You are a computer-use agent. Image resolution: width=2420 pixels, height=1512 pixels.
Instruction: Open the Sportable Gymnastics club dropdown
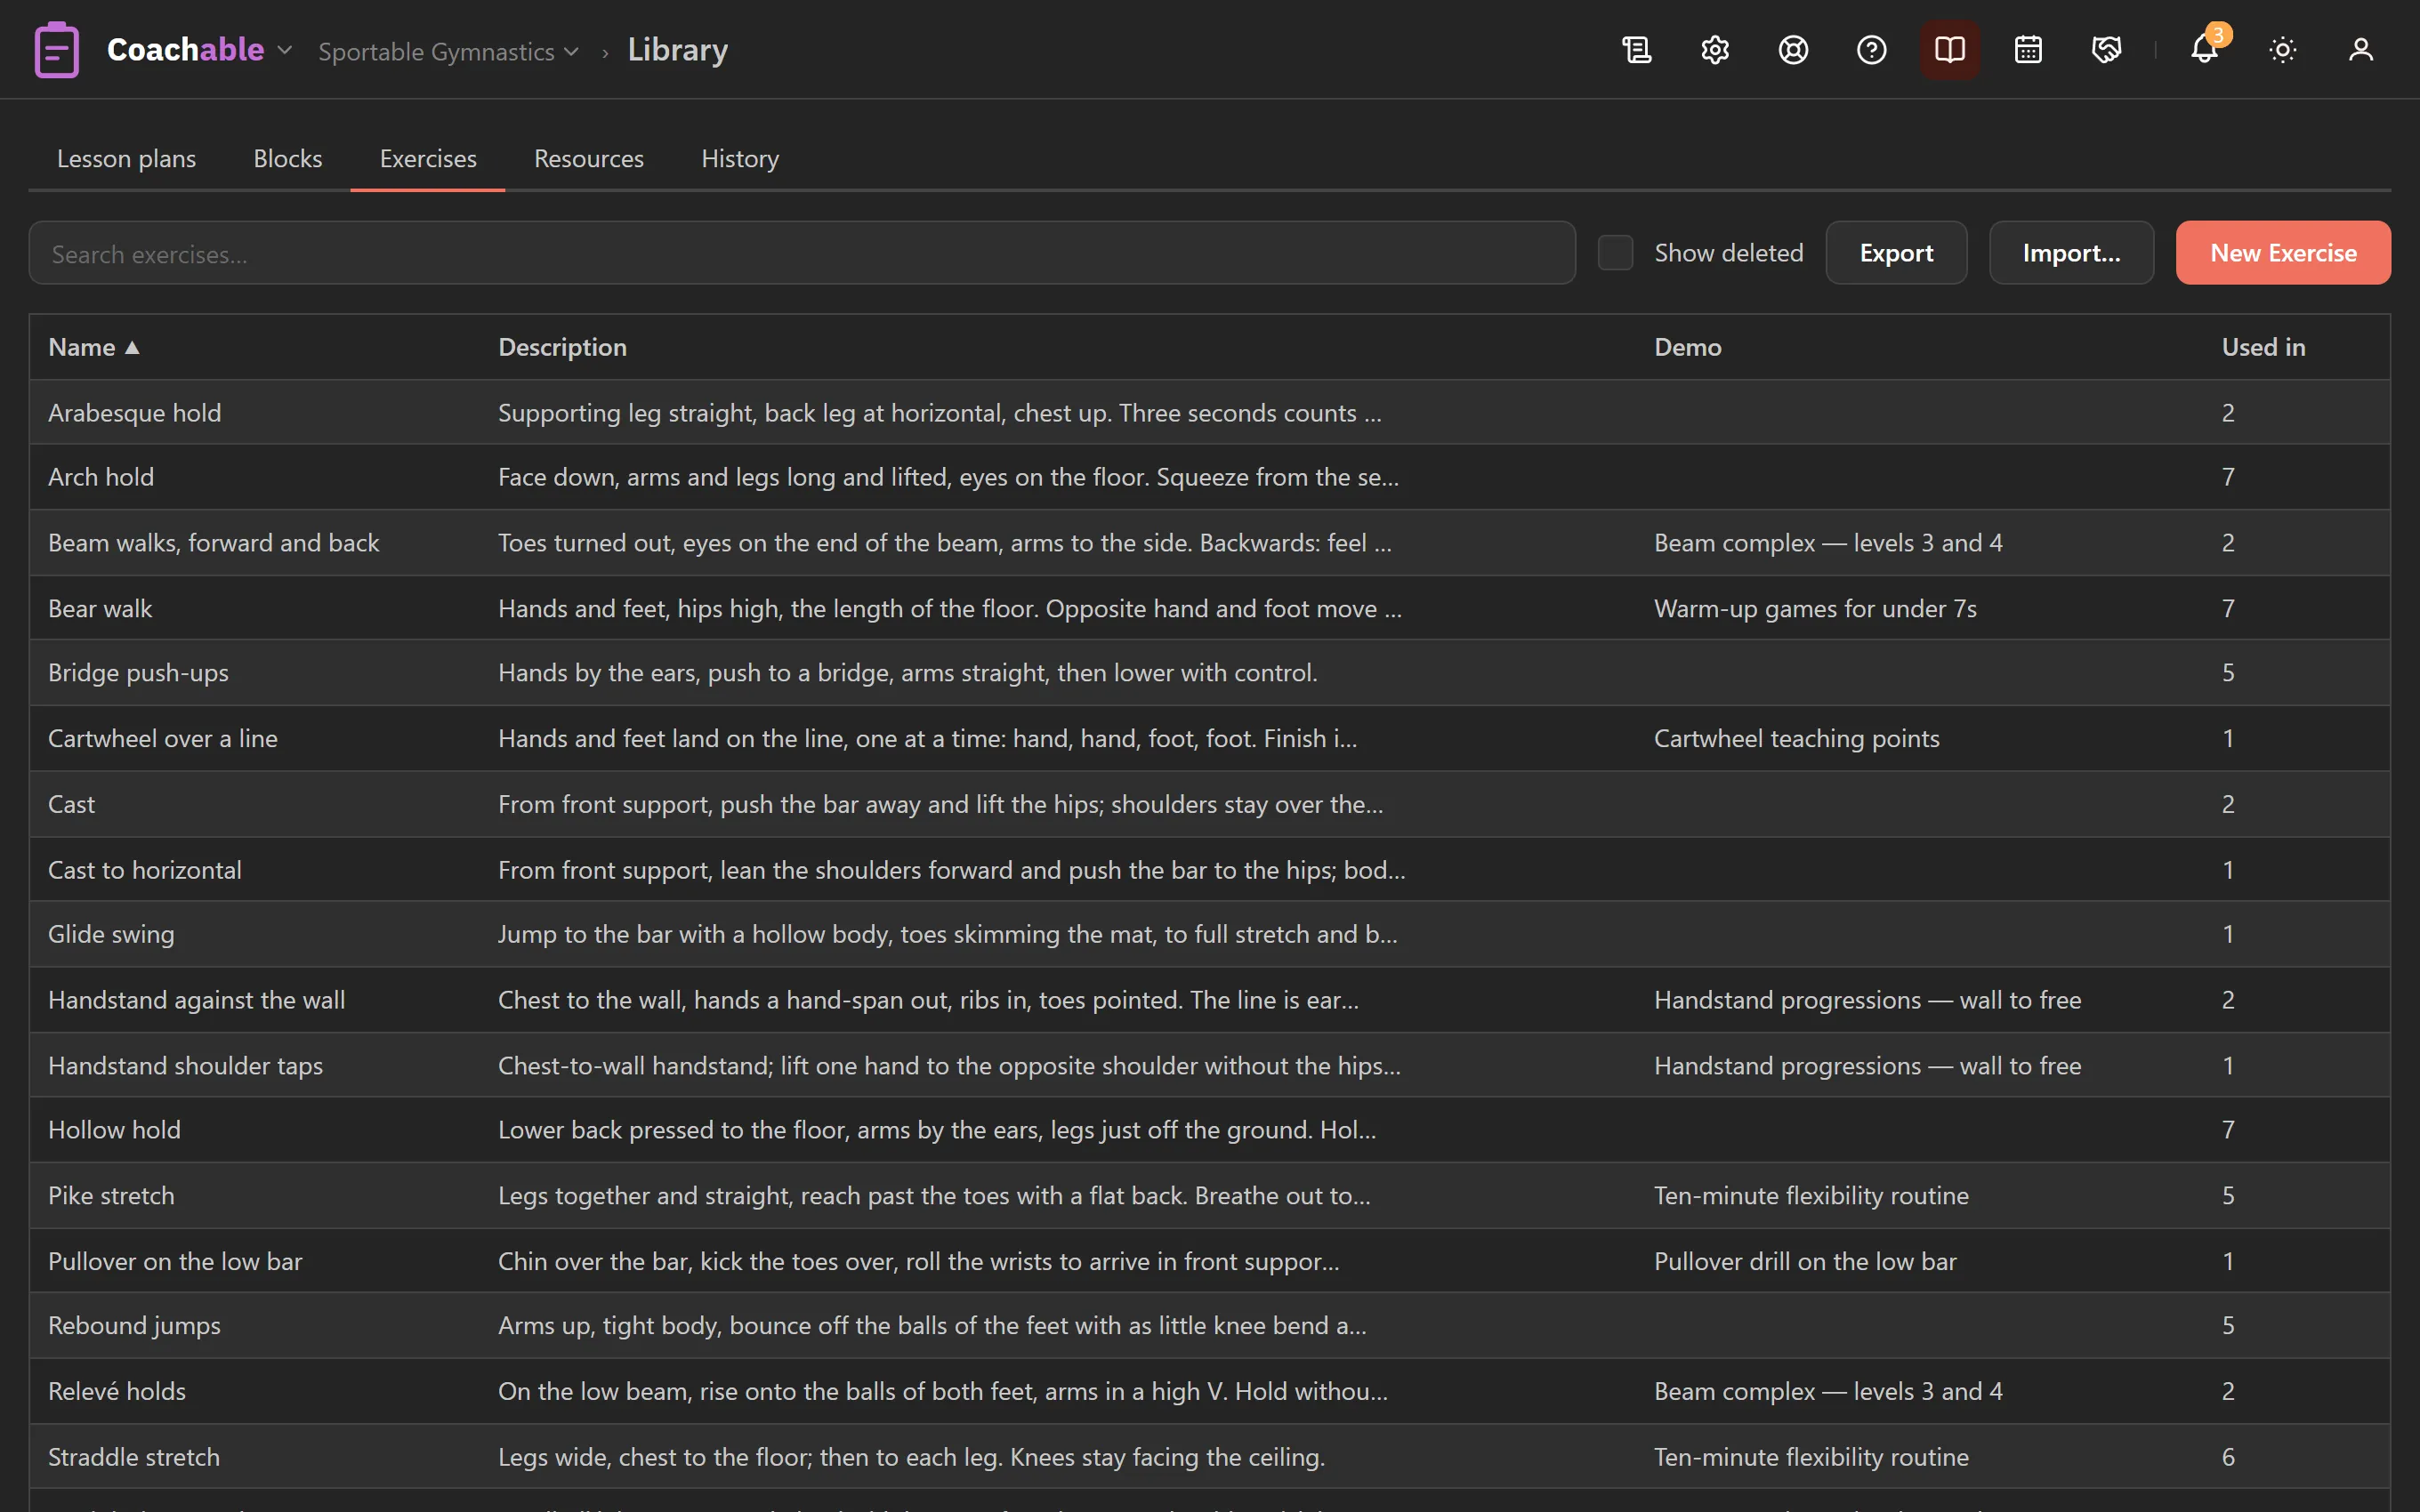pos(448,51)
